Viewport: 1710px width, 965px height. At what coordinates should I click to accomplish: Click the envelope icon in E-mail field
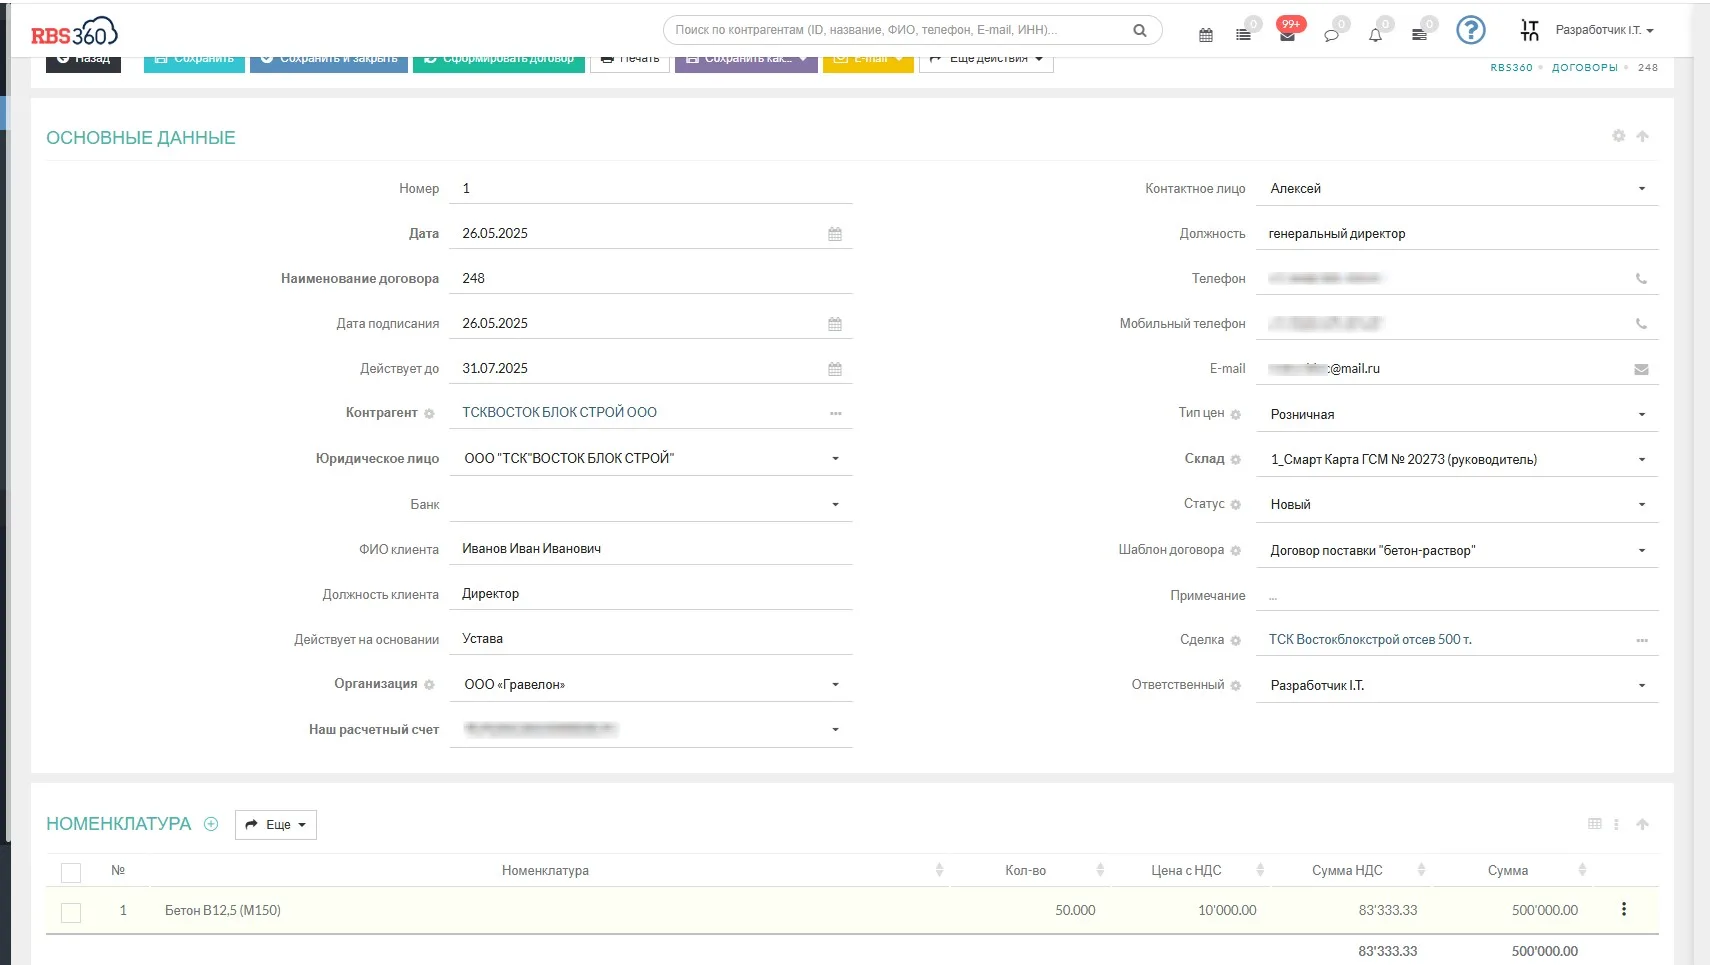tap(1641, 369)
